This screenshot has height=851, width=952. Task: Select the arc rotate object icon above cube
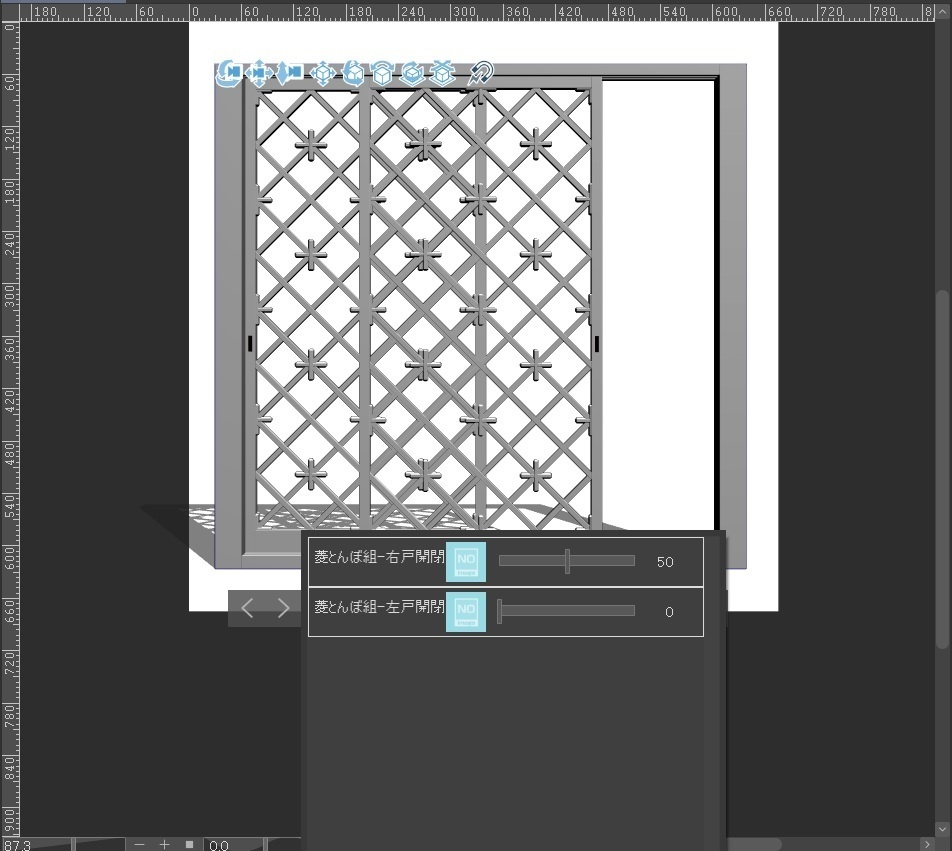382,73
